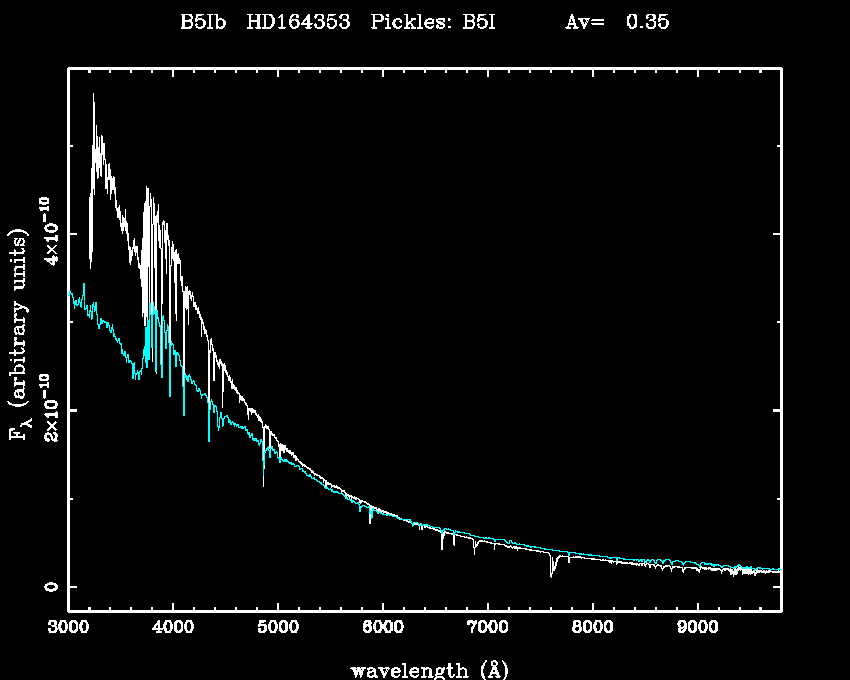
Task: Click the 6000 x-axis tick label
Action: [x=382, y=628]
